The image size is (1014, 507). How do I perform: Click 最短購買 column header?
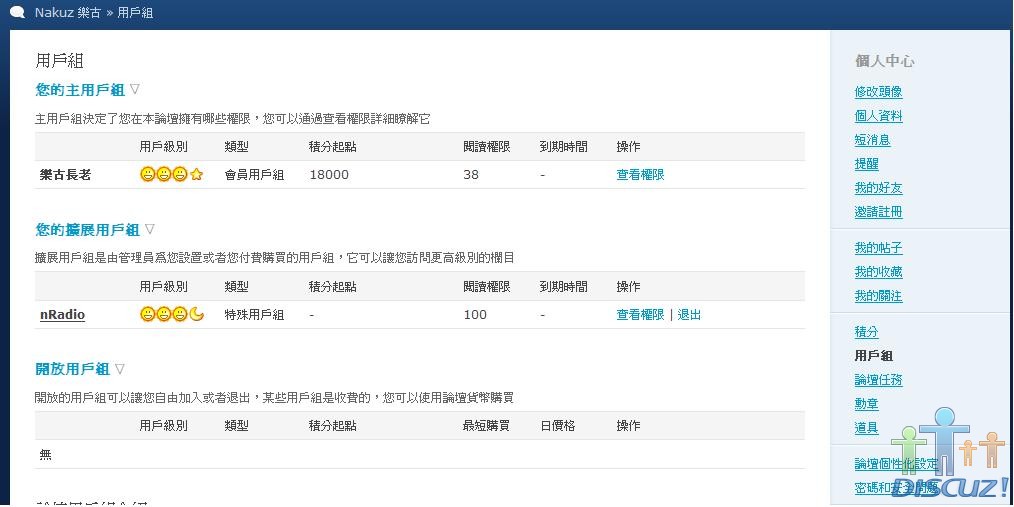coord(486,426)
